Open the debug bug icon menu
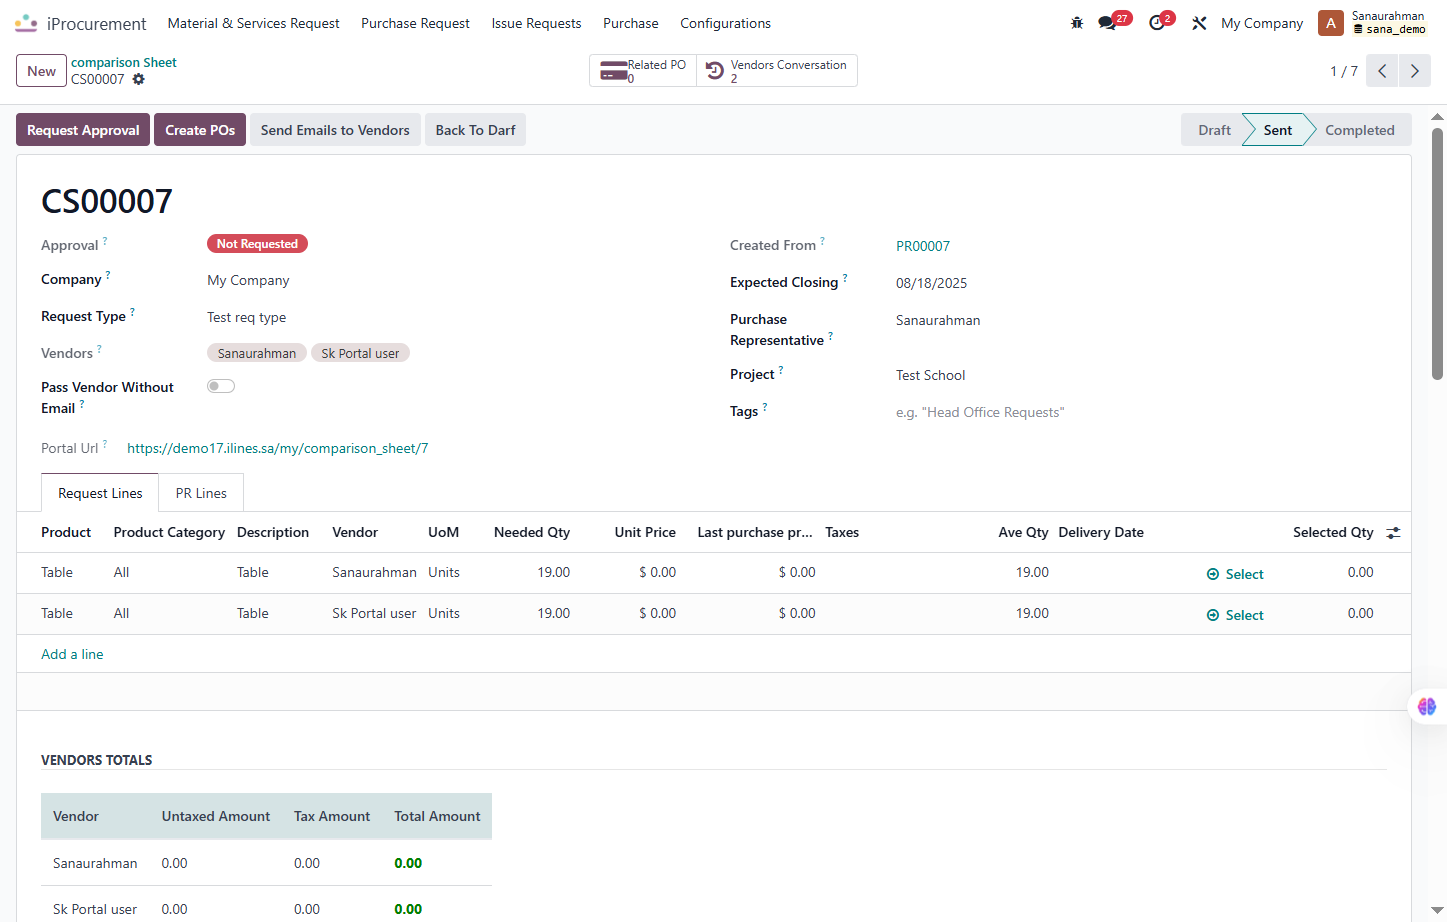This screenshot has width=1447, height=922. point(1077,23)
